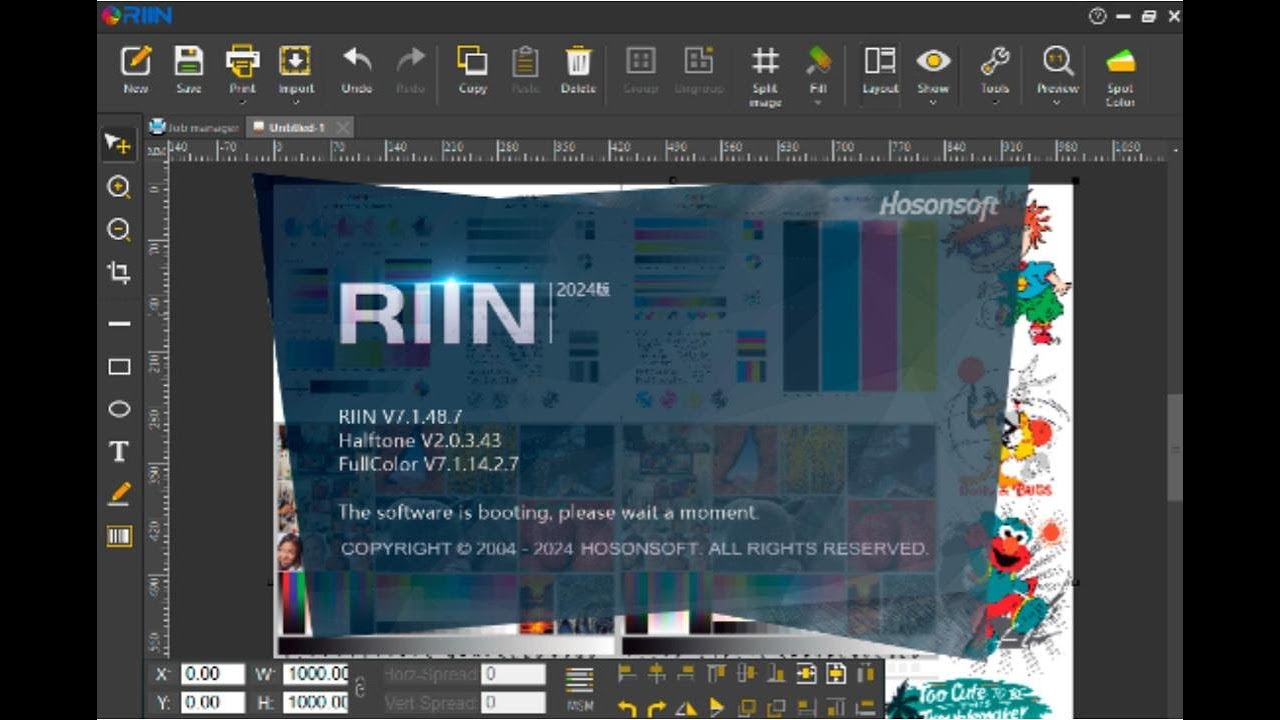This screenshot has width=1280, height=720.
Task: Send object to back
Action: pos(776,708)
